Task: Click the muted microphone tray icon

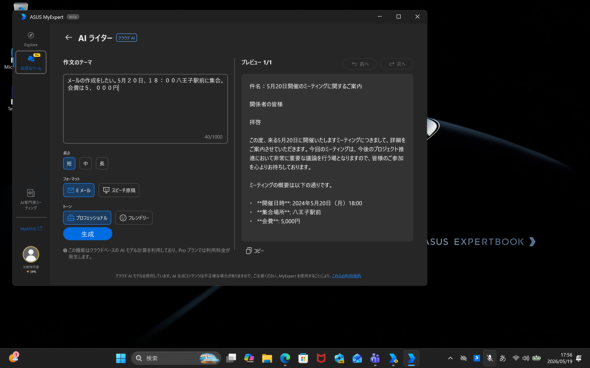Action: [x=490, y=358]
